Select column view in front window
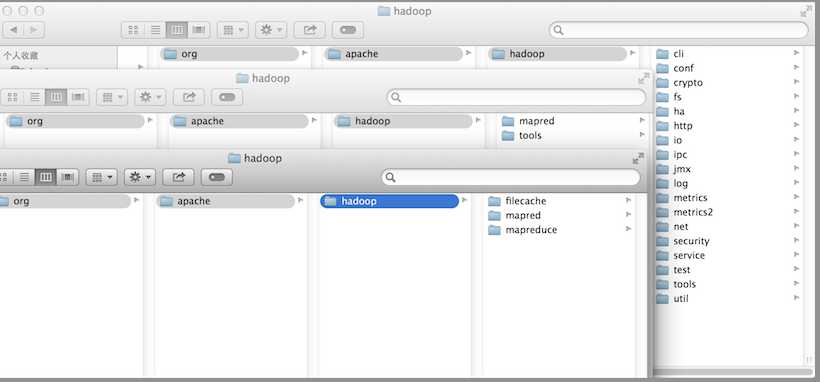Image resolution: width=820 pixels, height=382 pixels. coord(45,177)
